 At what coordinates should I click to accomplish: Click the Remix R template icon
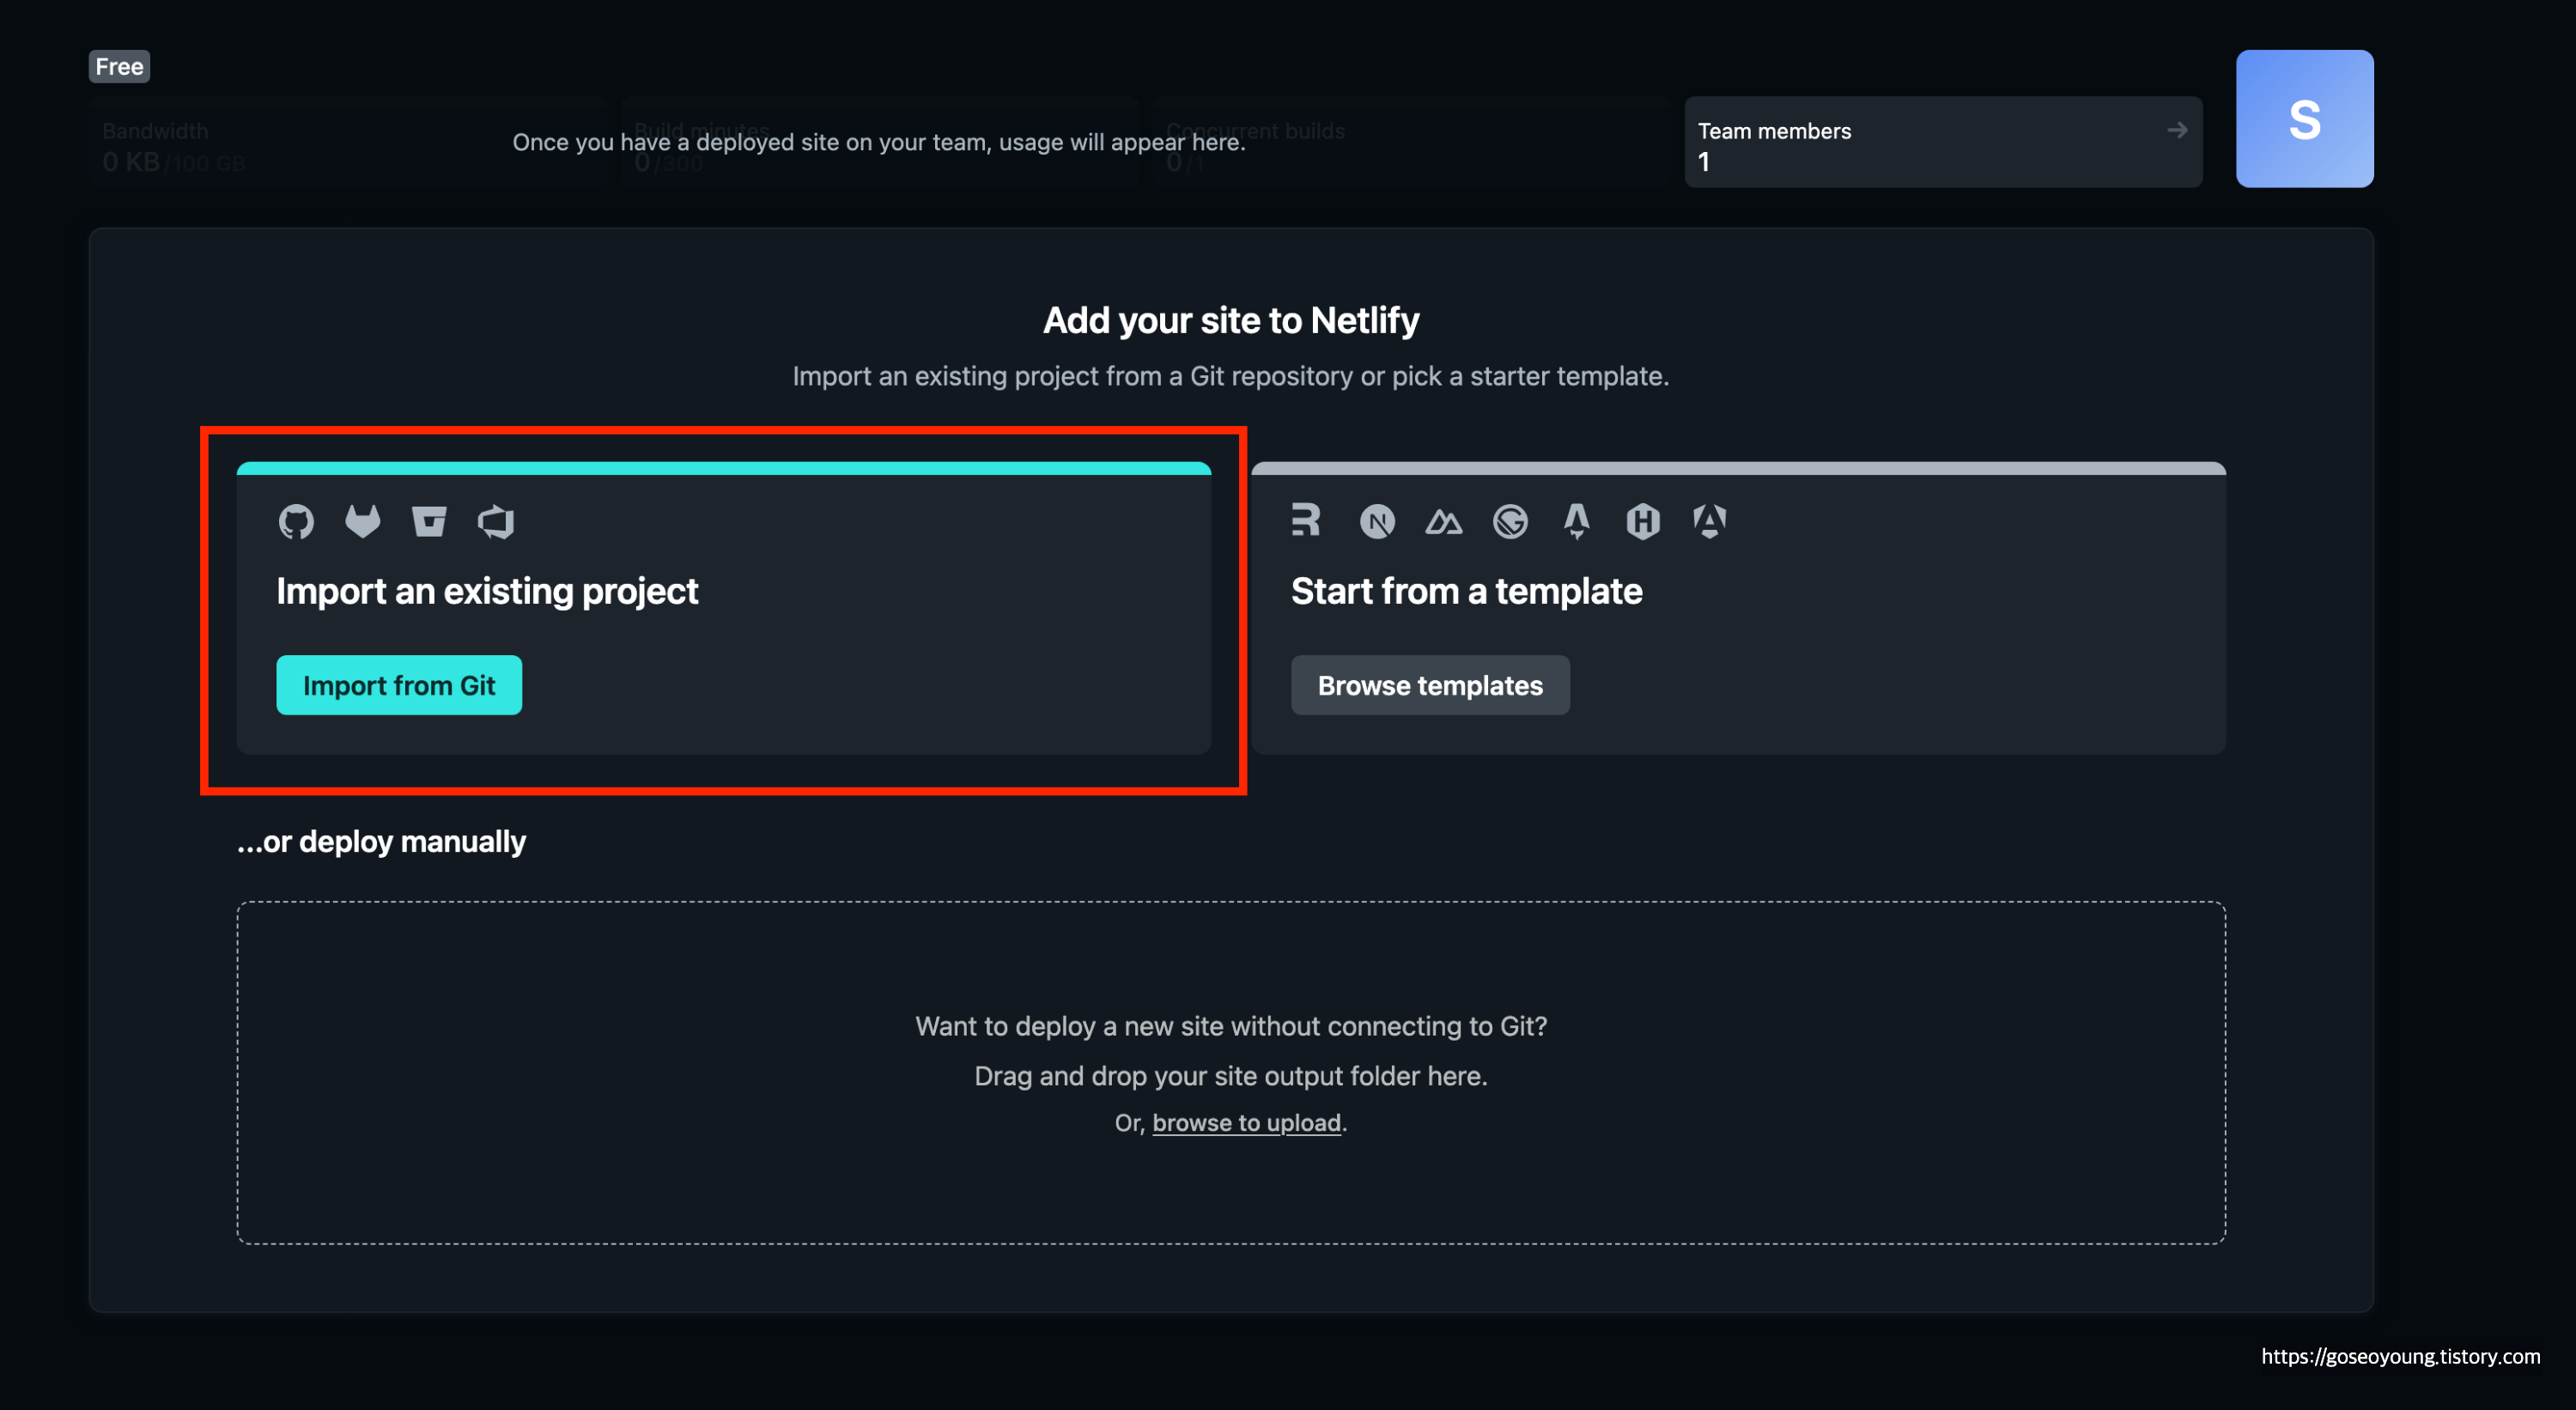pos(1305,520)
